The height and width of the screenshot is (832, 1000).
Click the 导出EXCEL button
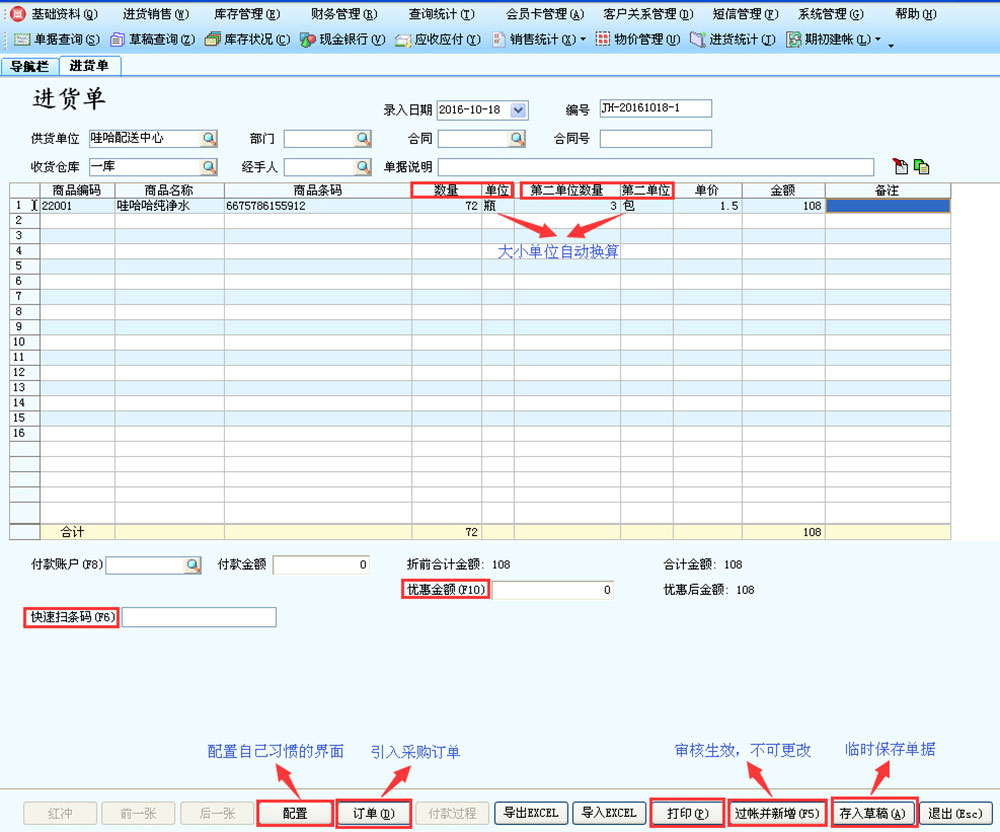pyautogui.click(x=530, y=813)
